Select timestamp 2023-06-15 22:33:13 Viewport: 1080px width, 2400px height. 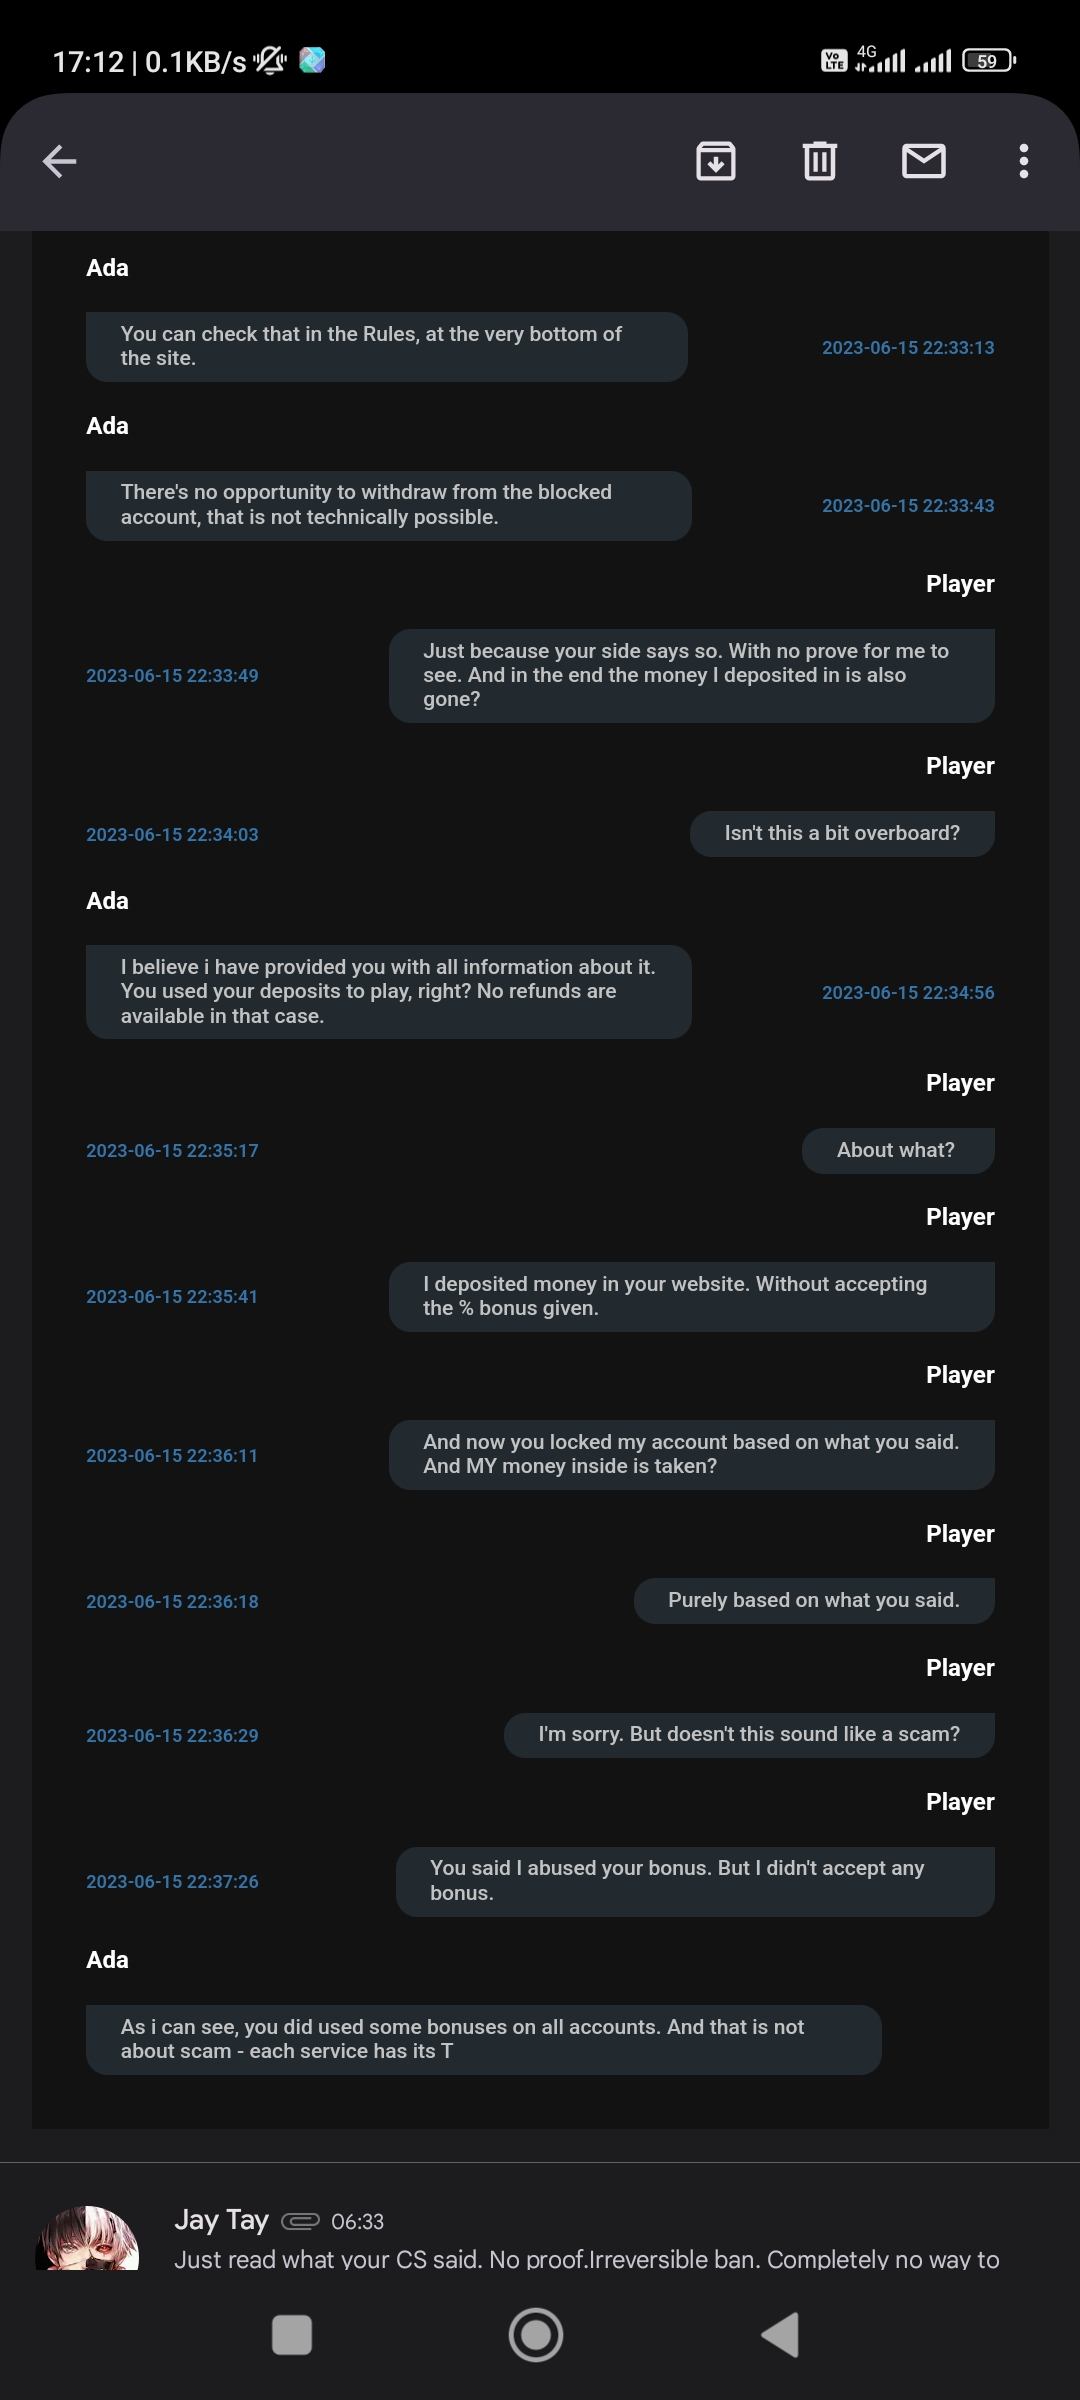pyautogui.click(x=907, y=348)
